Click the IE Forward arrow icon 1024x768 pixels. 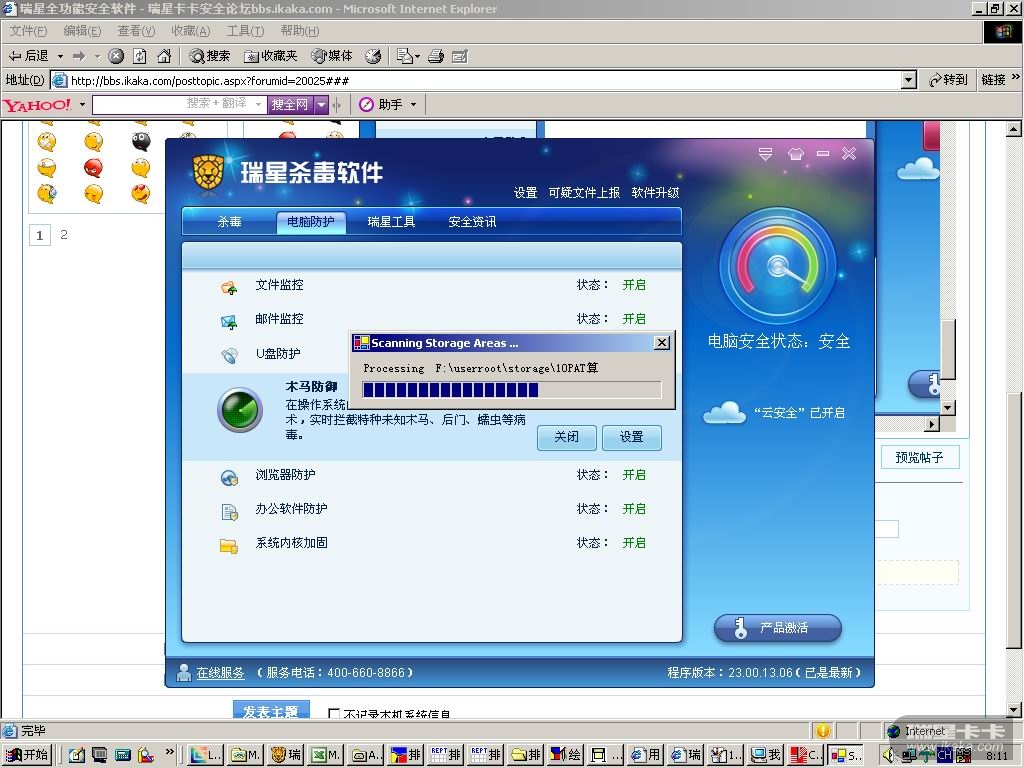tap(79, 56)
